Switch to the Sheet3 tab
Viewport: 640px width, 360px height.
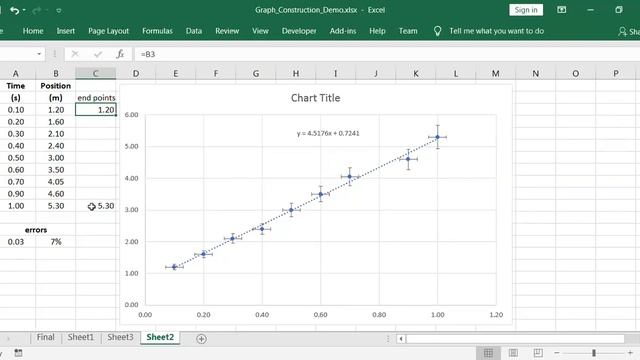(120, 337)
